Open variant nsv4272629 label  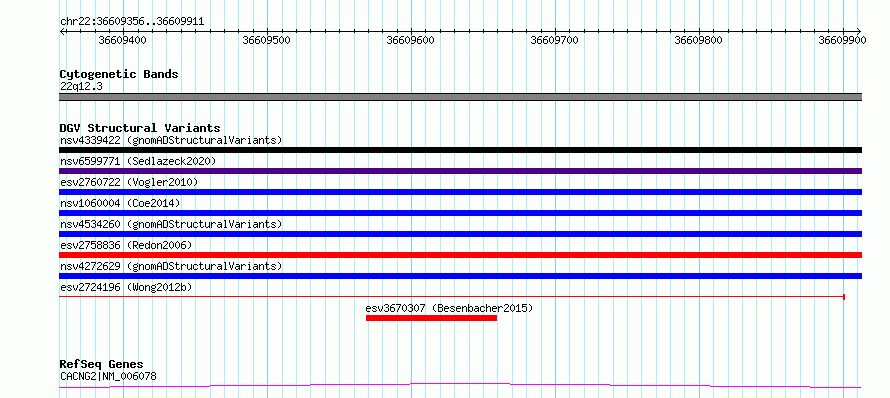pyautogui.click(x=171, y=266)
